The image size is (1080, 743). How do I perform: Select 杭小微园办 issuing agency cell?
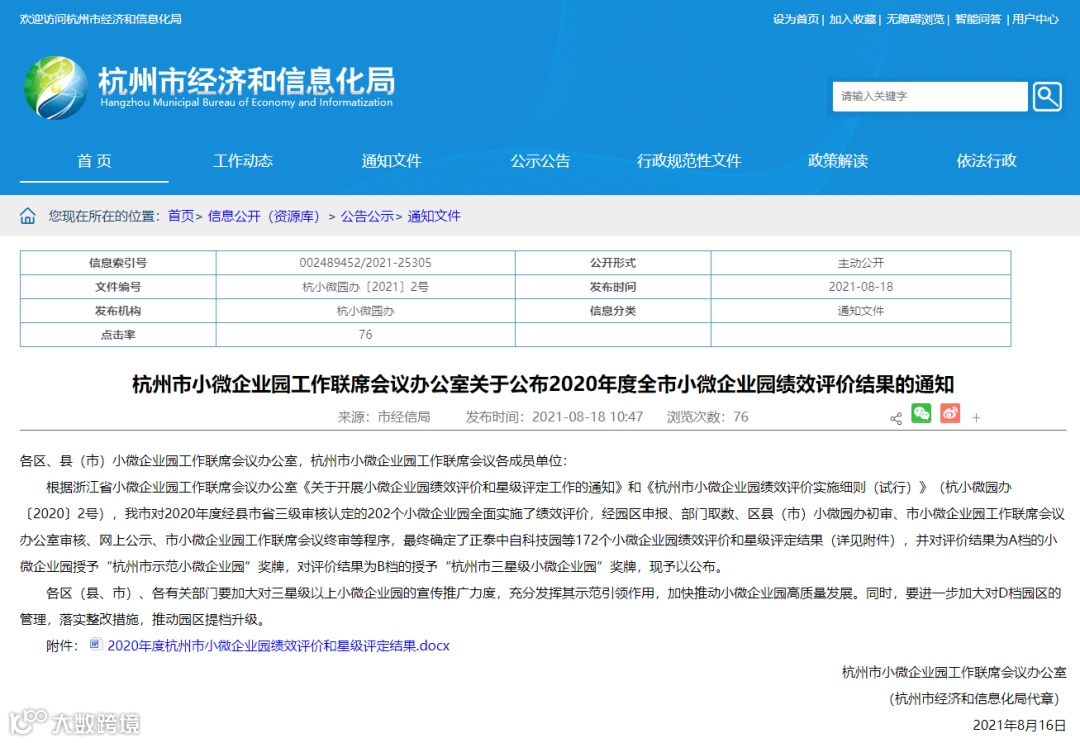(x=365, y=311)
